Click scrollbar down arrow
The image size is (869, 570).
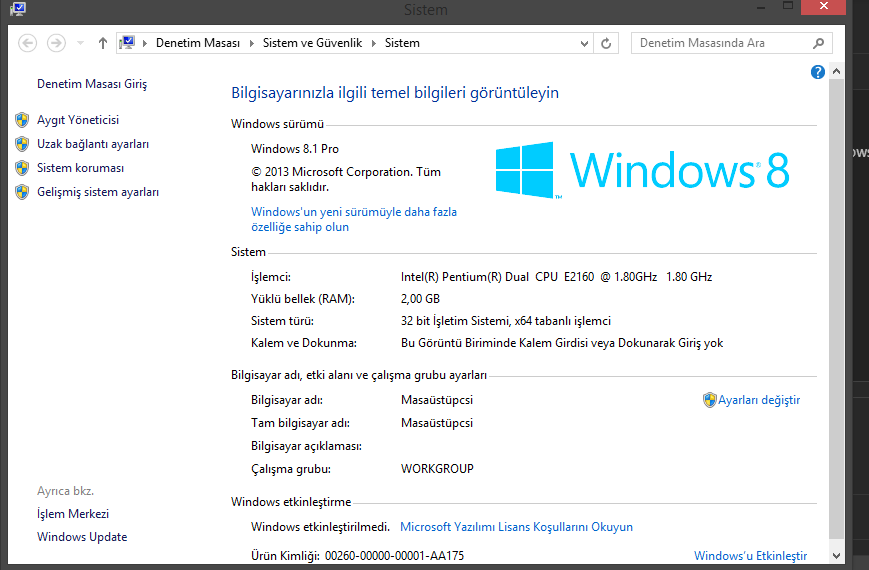click(x=836, y=556)
